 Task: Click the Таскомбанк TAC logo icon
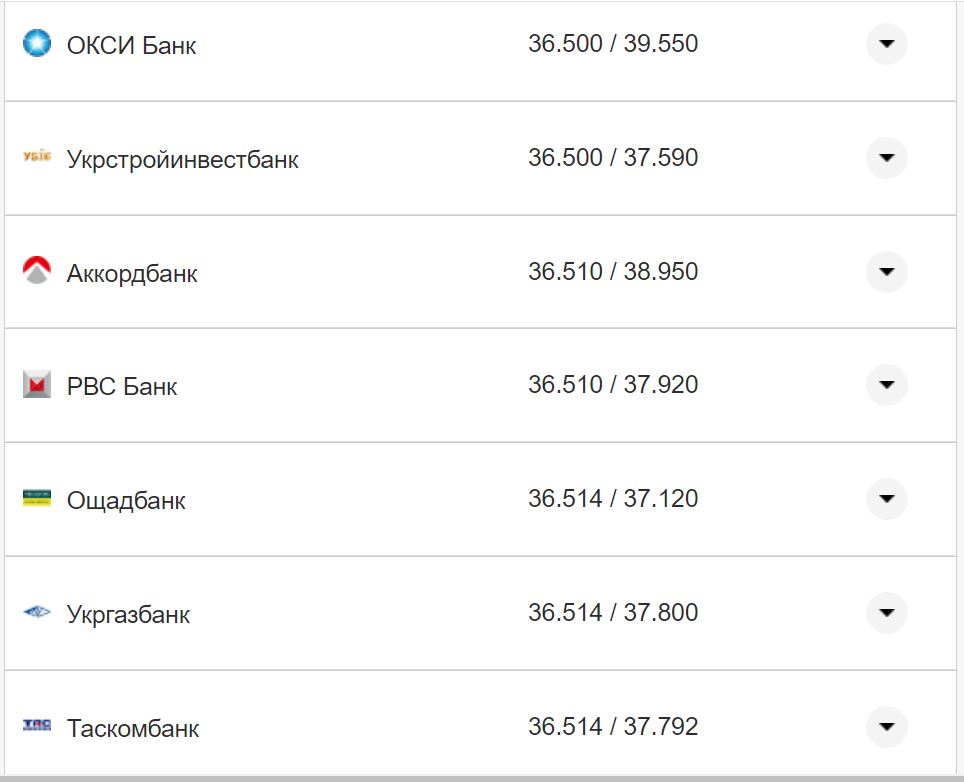(x=37, y=725)
